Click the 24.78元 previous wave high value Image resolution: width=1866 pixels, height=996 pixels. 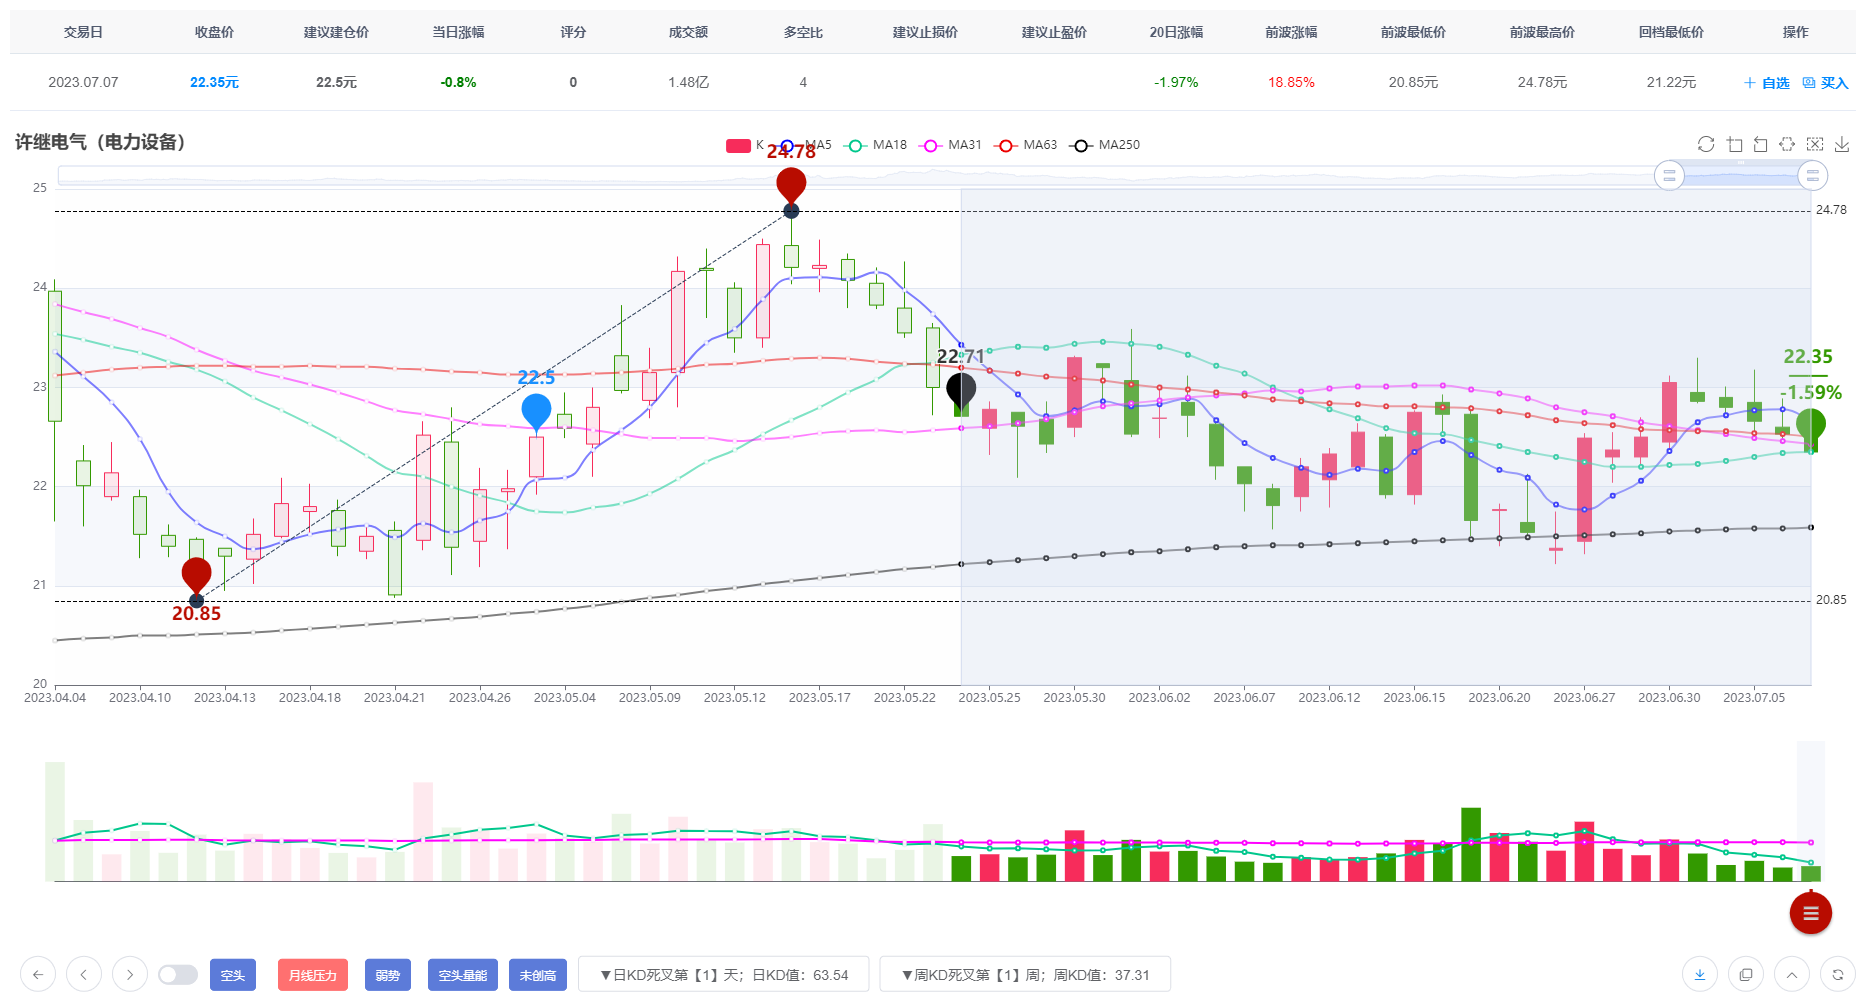coord(1542,82)
